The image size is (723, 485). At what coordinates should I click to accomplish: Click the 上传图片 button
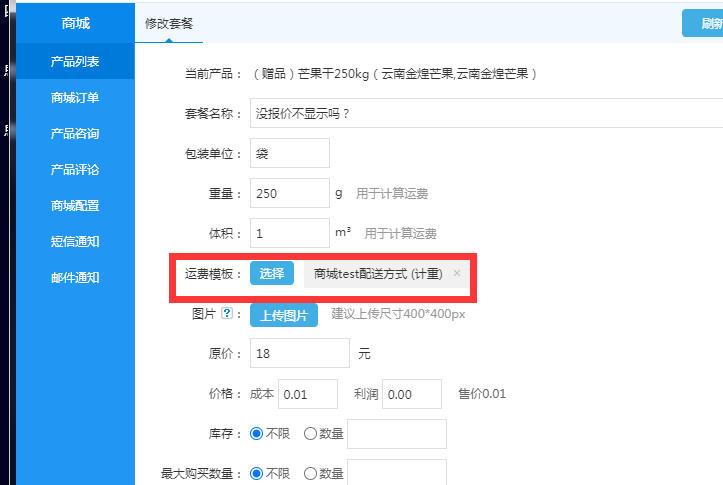coord(284,315)
